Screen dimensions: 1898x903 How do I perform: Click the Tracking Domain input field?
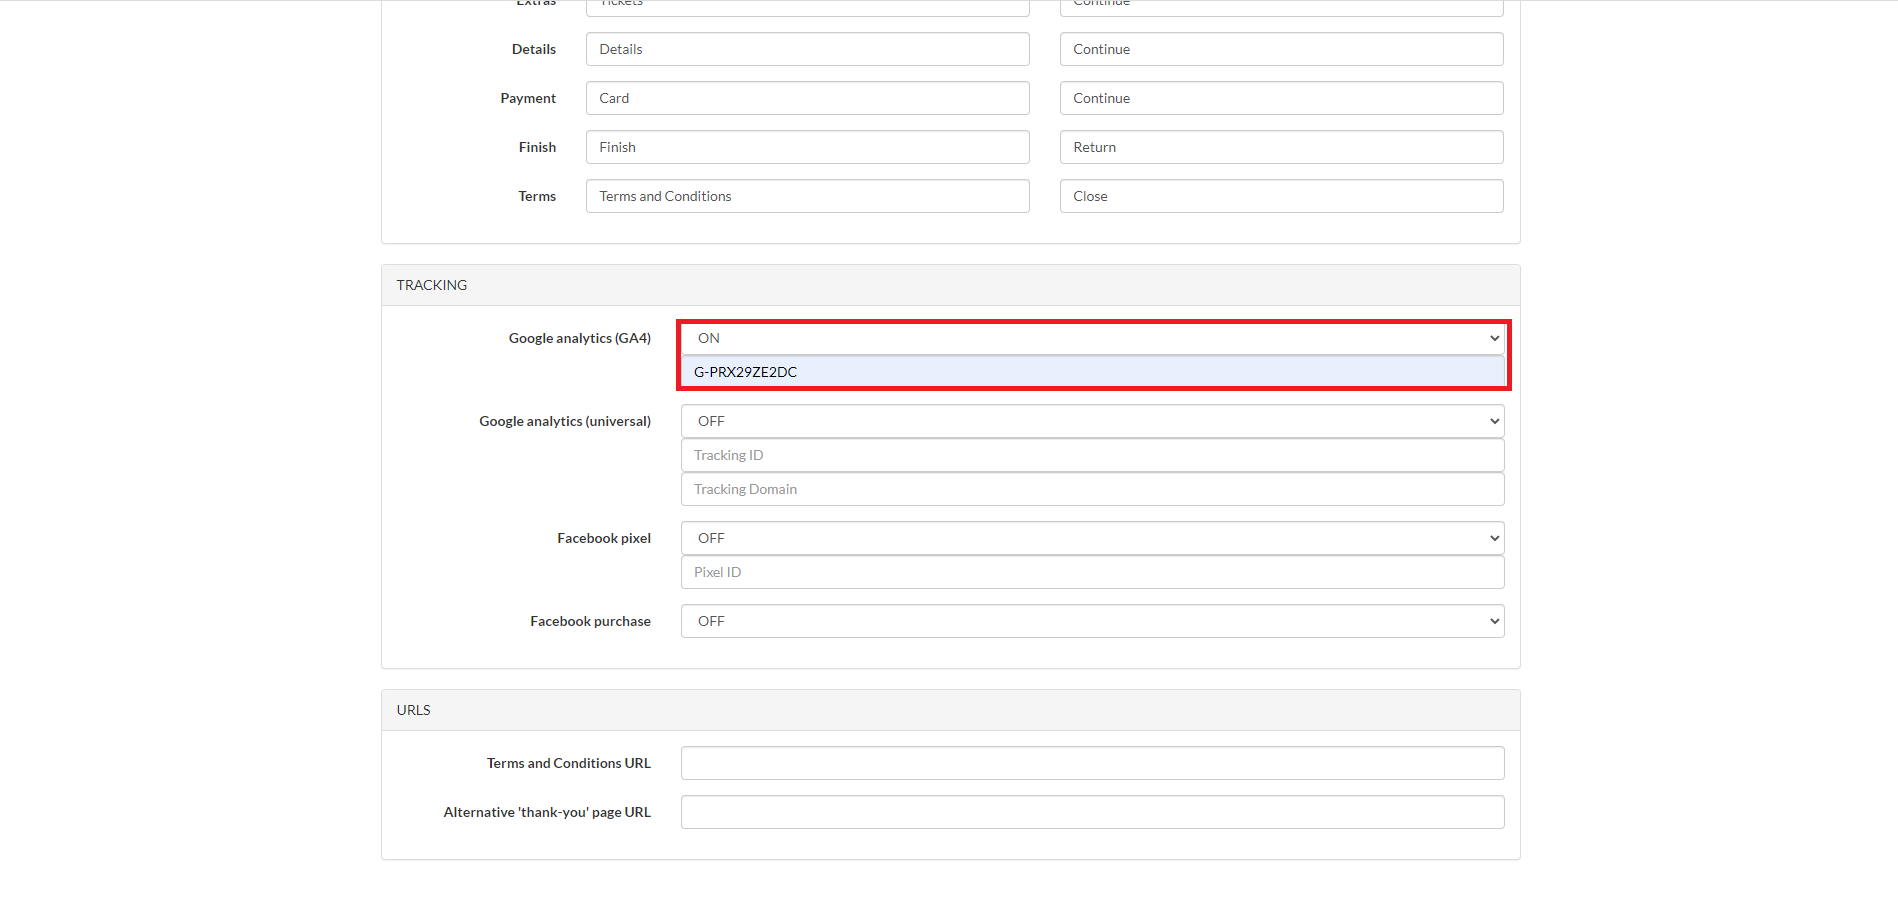(x=1092, y=489)
